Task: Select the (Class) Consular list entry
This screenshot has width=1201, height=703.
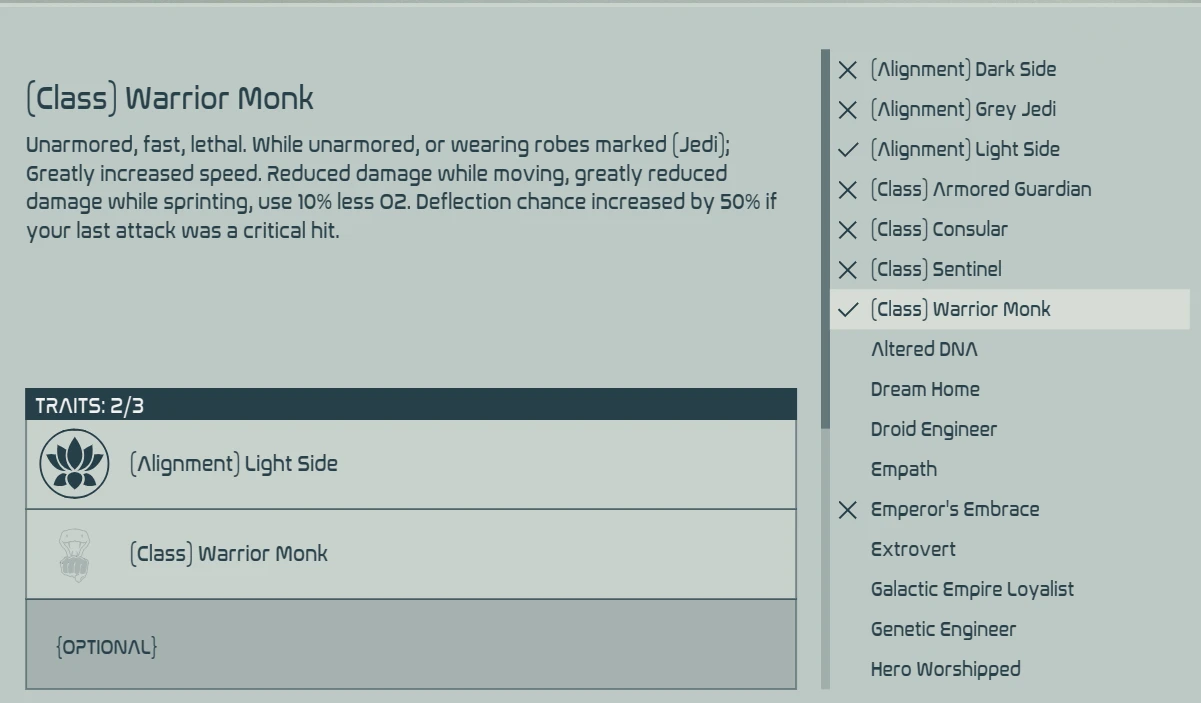Action: pyautogui.click(x=939, y=230)
